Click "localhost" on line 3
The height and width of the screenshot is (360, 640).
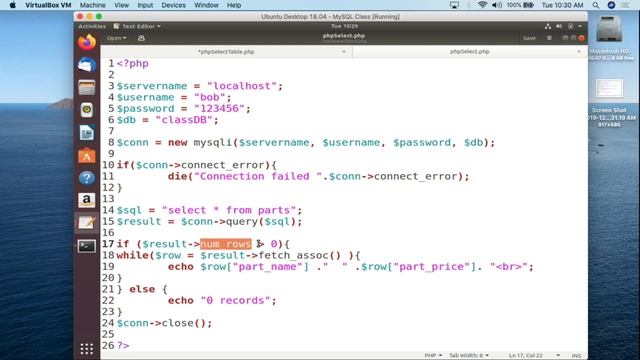click(x=242, y=86)
